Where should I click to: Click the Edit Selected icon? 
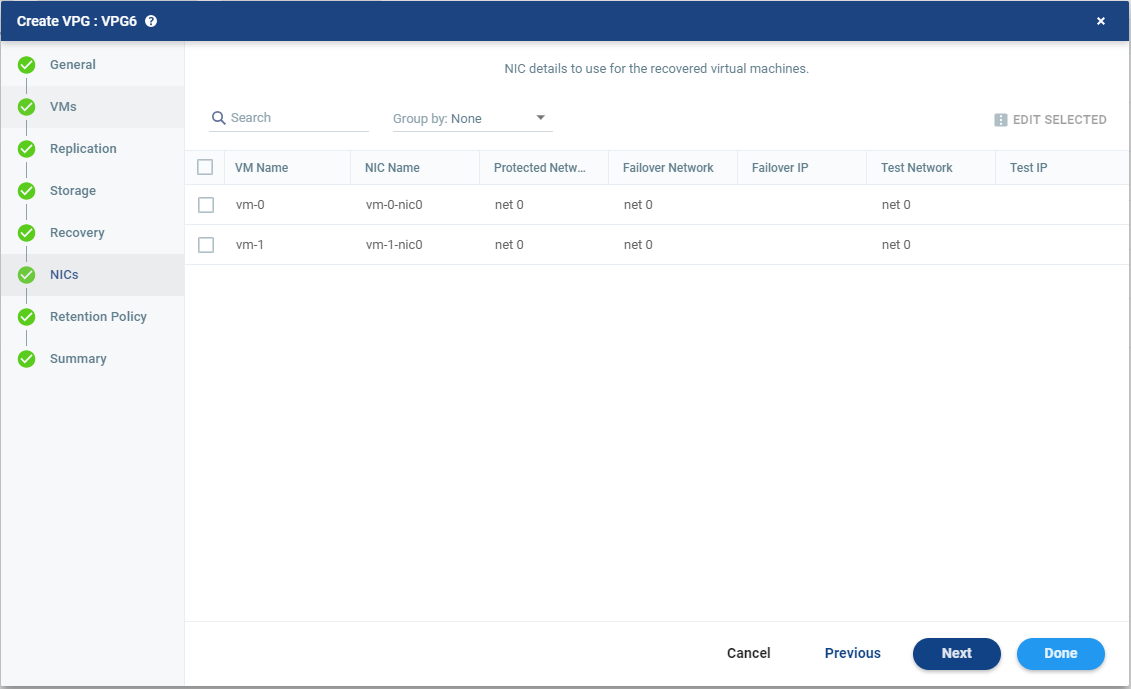1000,120
